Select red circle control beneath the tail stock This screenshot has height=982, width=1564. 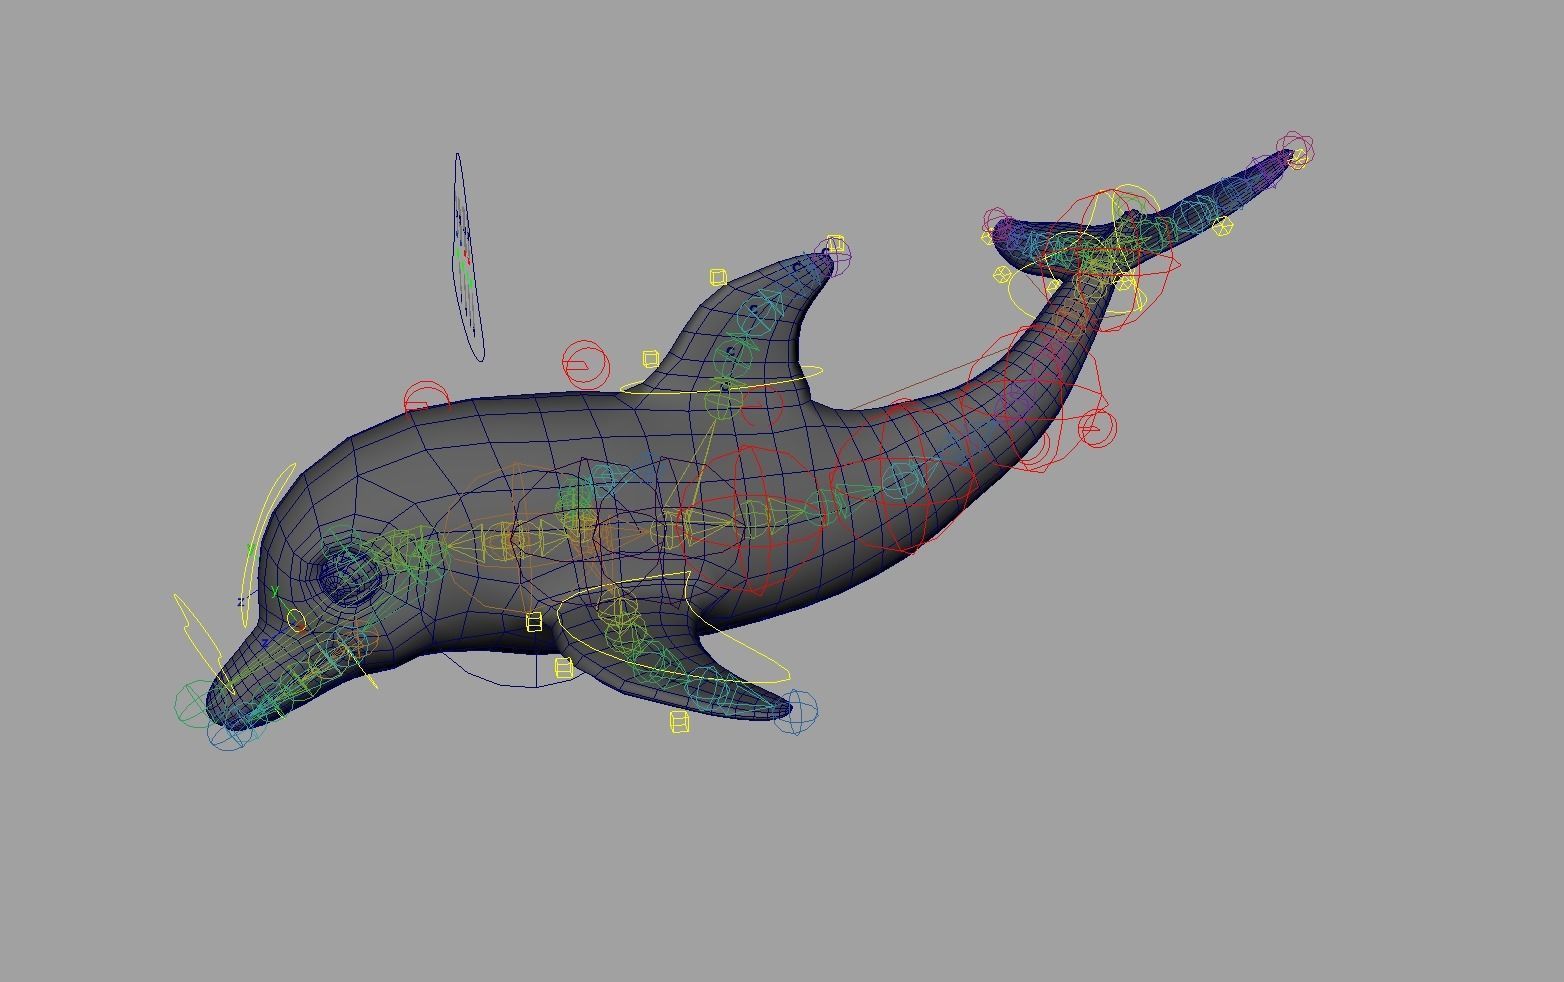tap(1097, 427)
